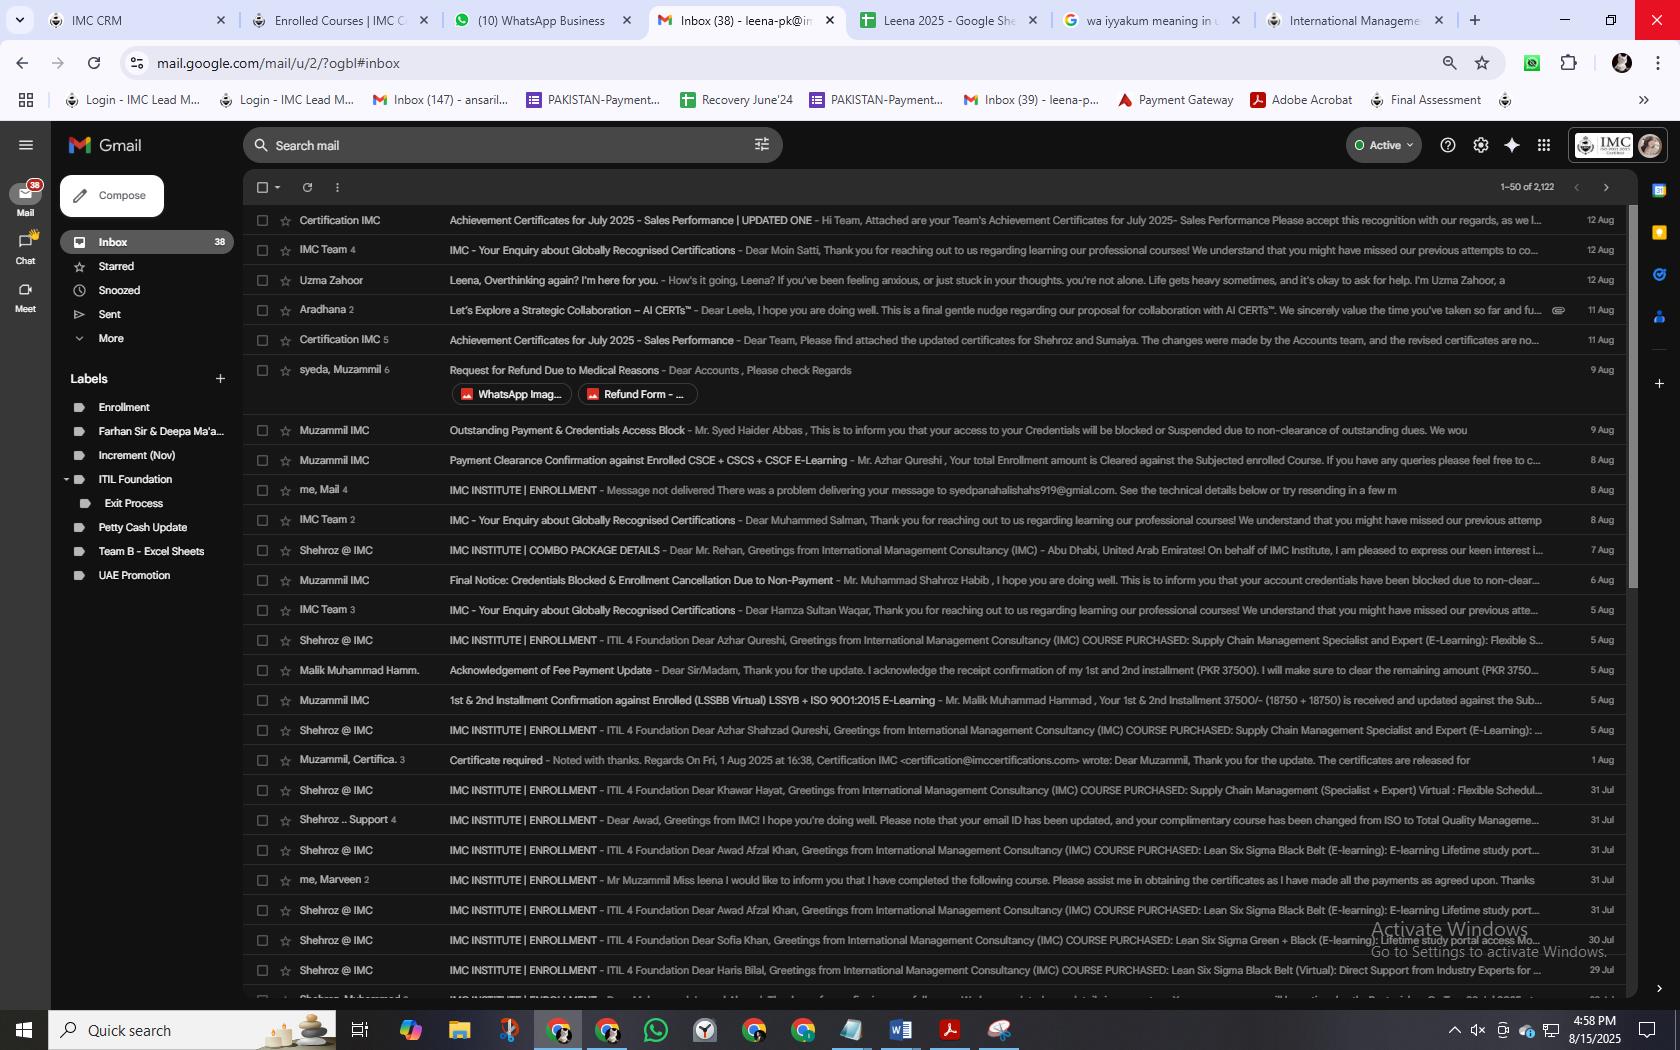The width and height of the screenshot is (1680, 1050).
Task: Reload the page in Chrome
Action: [94, 63]
